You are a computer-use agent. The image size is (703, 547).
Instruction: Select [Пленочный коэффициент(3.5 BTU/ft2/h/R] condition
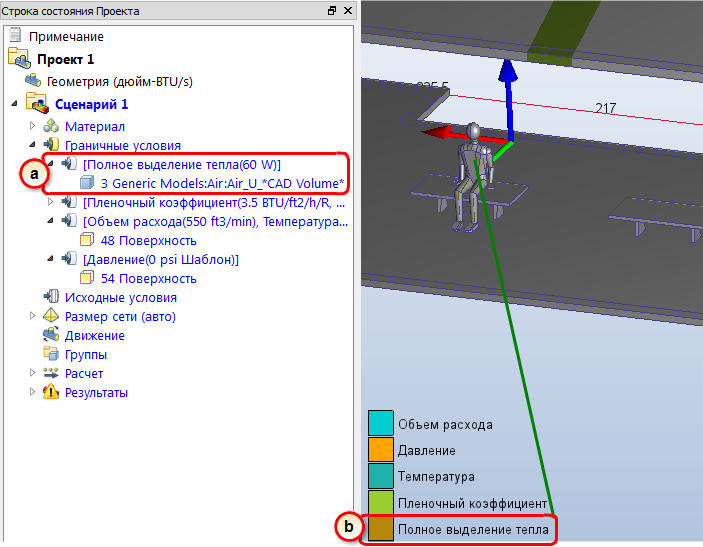(214, 203)
